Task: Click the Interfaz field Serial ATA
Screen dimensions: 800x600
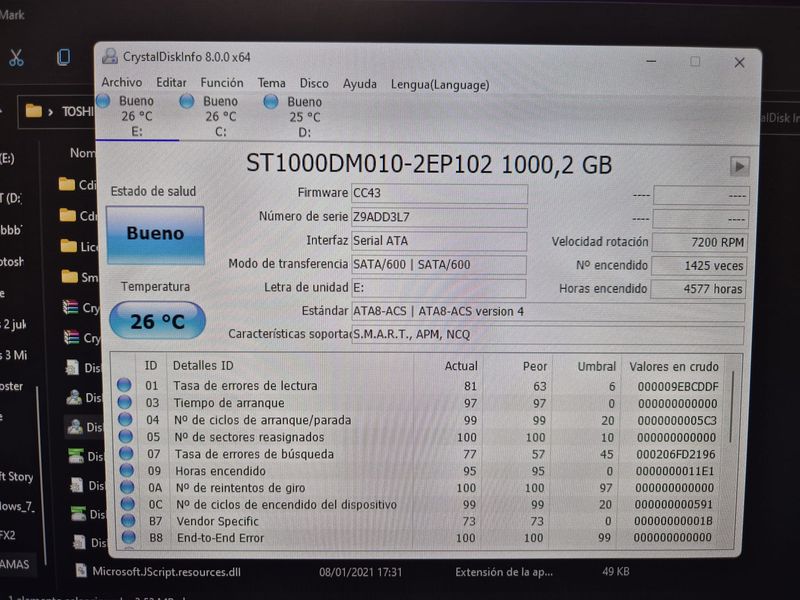Action: click(x=439, y=241)
